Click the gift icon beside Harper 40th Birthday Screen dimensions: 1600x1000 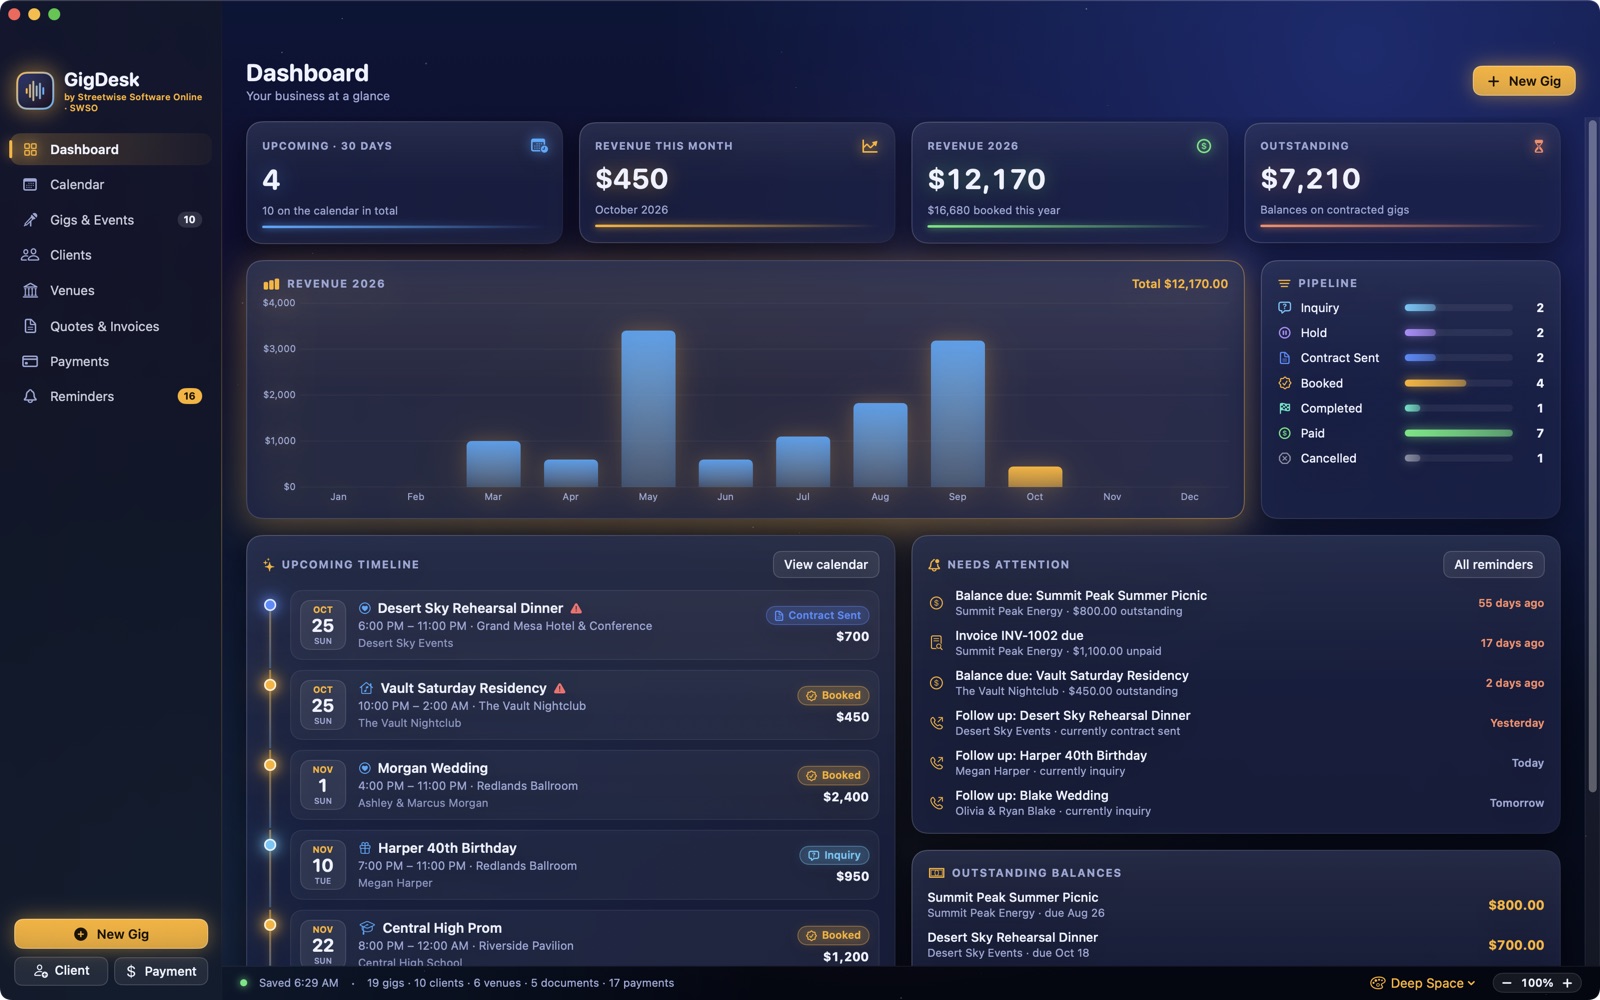[x=365, y=848]
